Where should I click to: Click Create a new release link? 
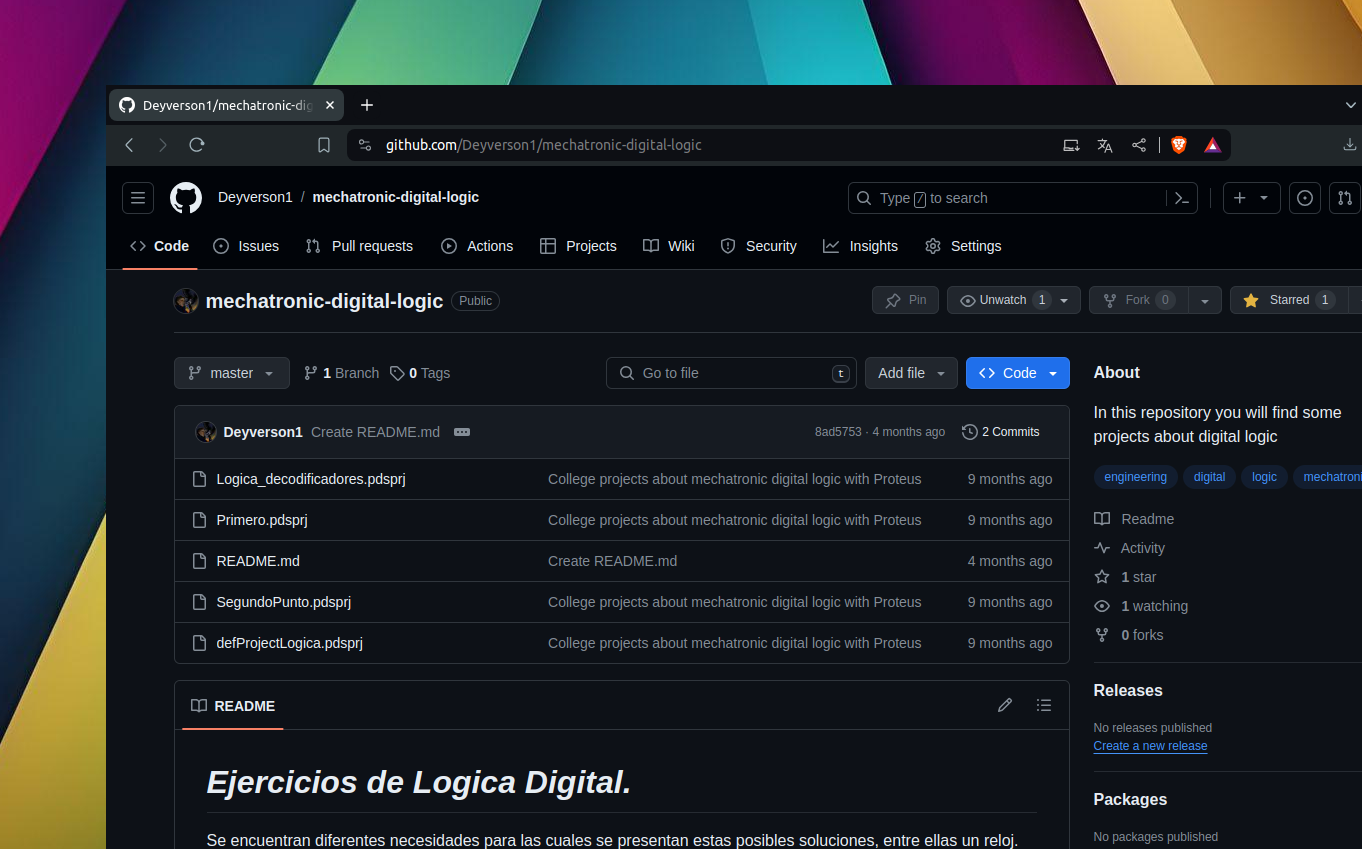pyautogui.click(x=1150, y=746)
